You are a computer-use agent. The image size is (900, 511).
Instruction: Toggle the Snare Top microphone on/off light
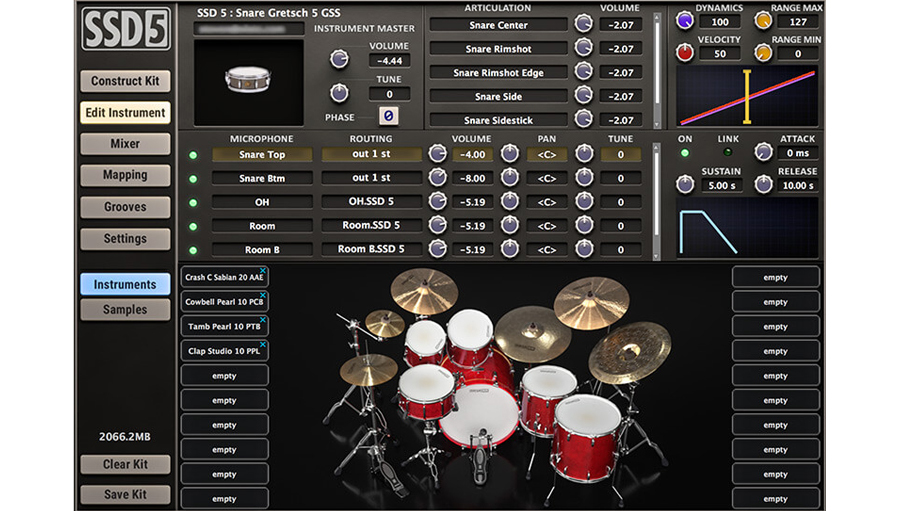[x=193, y=155]
